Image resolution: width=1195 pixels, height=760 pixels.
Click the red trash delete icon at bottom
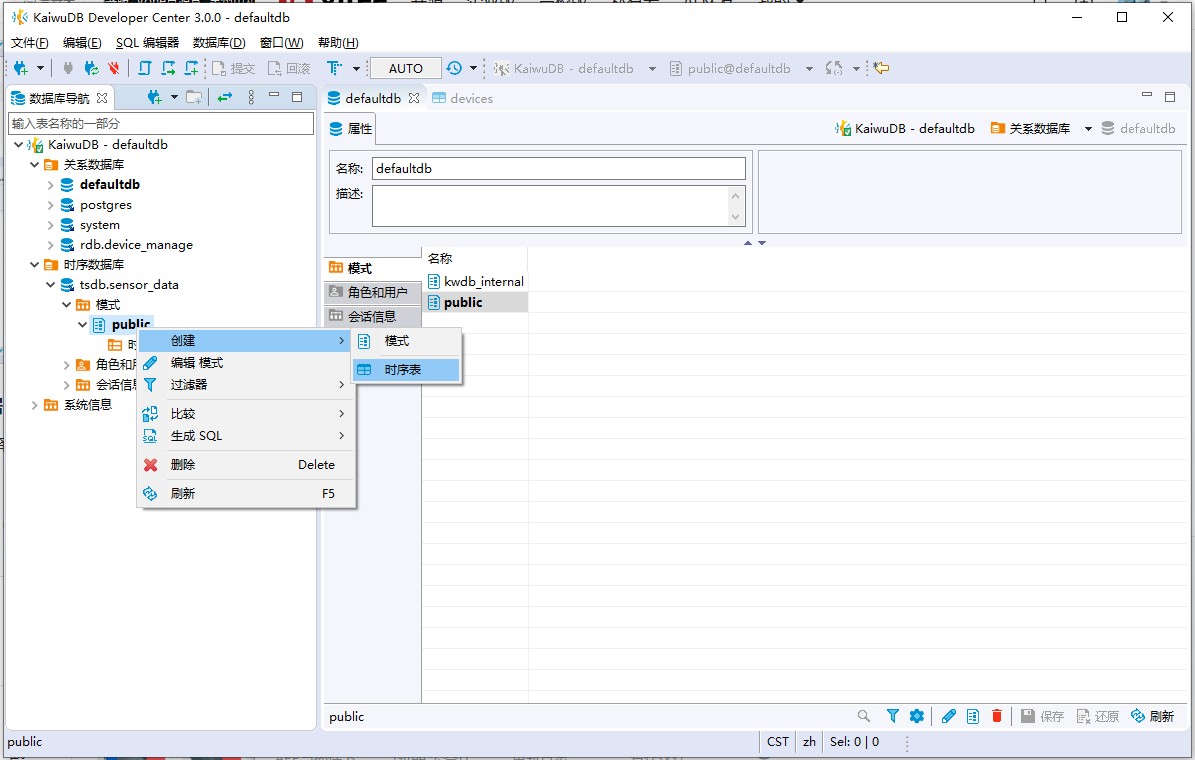[997, 716]
